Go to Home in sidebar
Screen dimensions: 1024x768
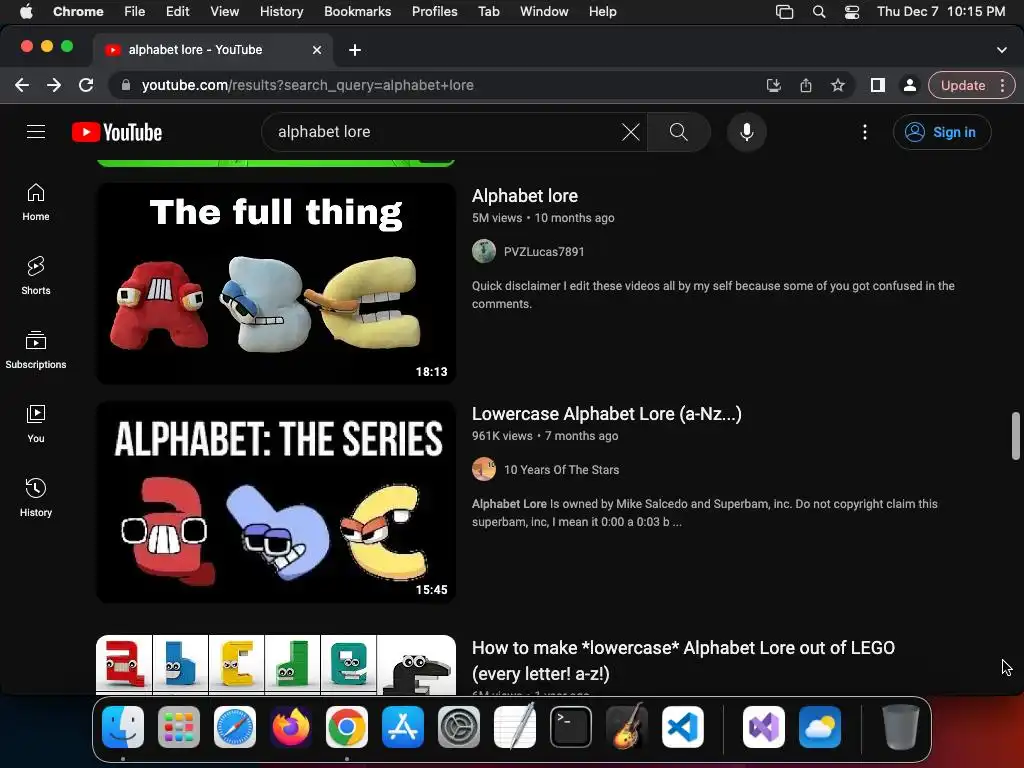coord(36,202)
